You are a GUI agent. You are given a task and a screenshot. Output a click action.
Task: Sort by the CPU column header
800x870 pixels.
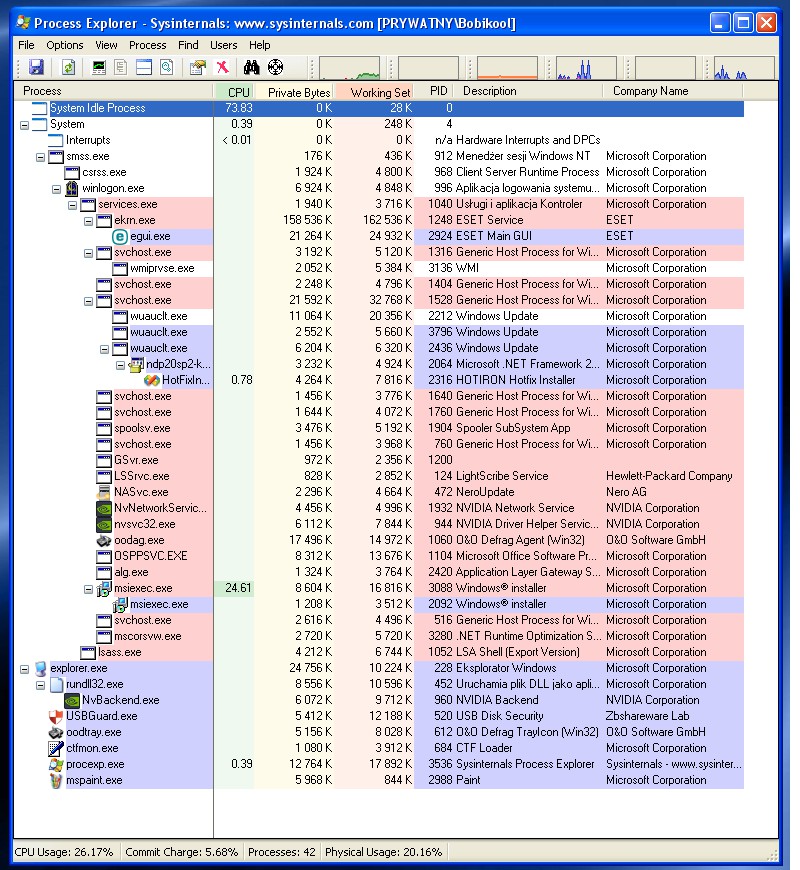(234, 91)
